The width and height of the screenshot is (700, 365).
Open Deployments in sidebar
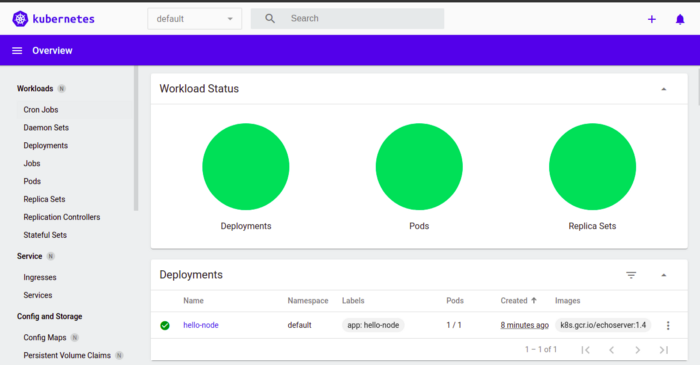point(46,145)
